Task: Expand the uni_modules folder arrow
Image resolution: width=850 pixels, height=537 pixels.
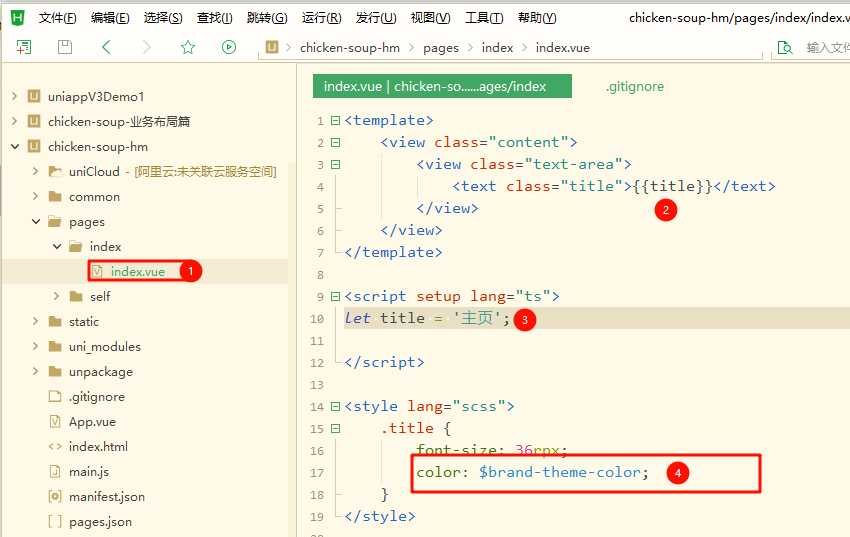Action: click(36, 346)
